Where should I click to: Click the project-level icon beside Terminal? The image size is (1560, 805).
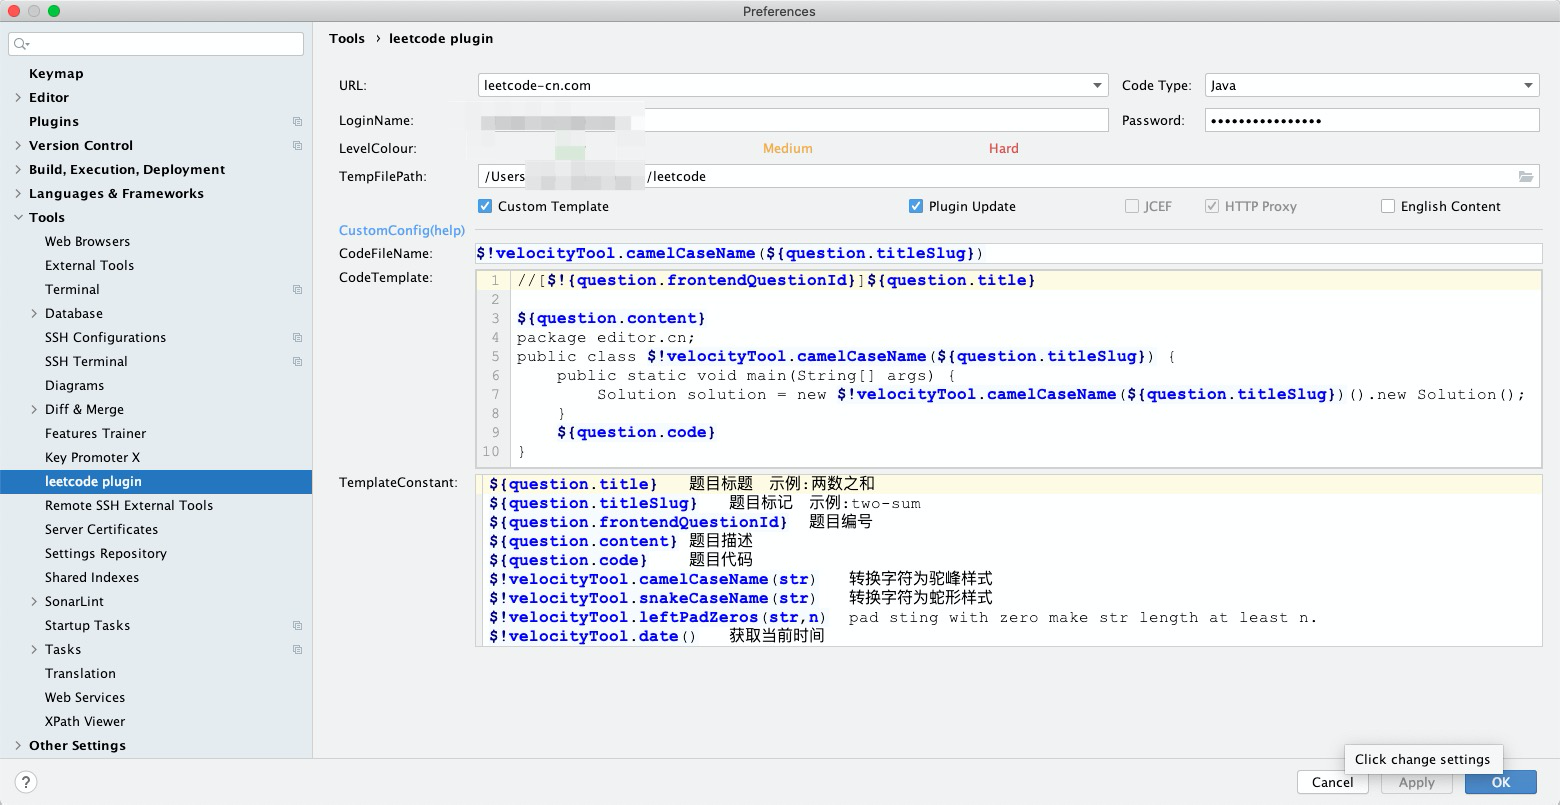tap(297, 290)
